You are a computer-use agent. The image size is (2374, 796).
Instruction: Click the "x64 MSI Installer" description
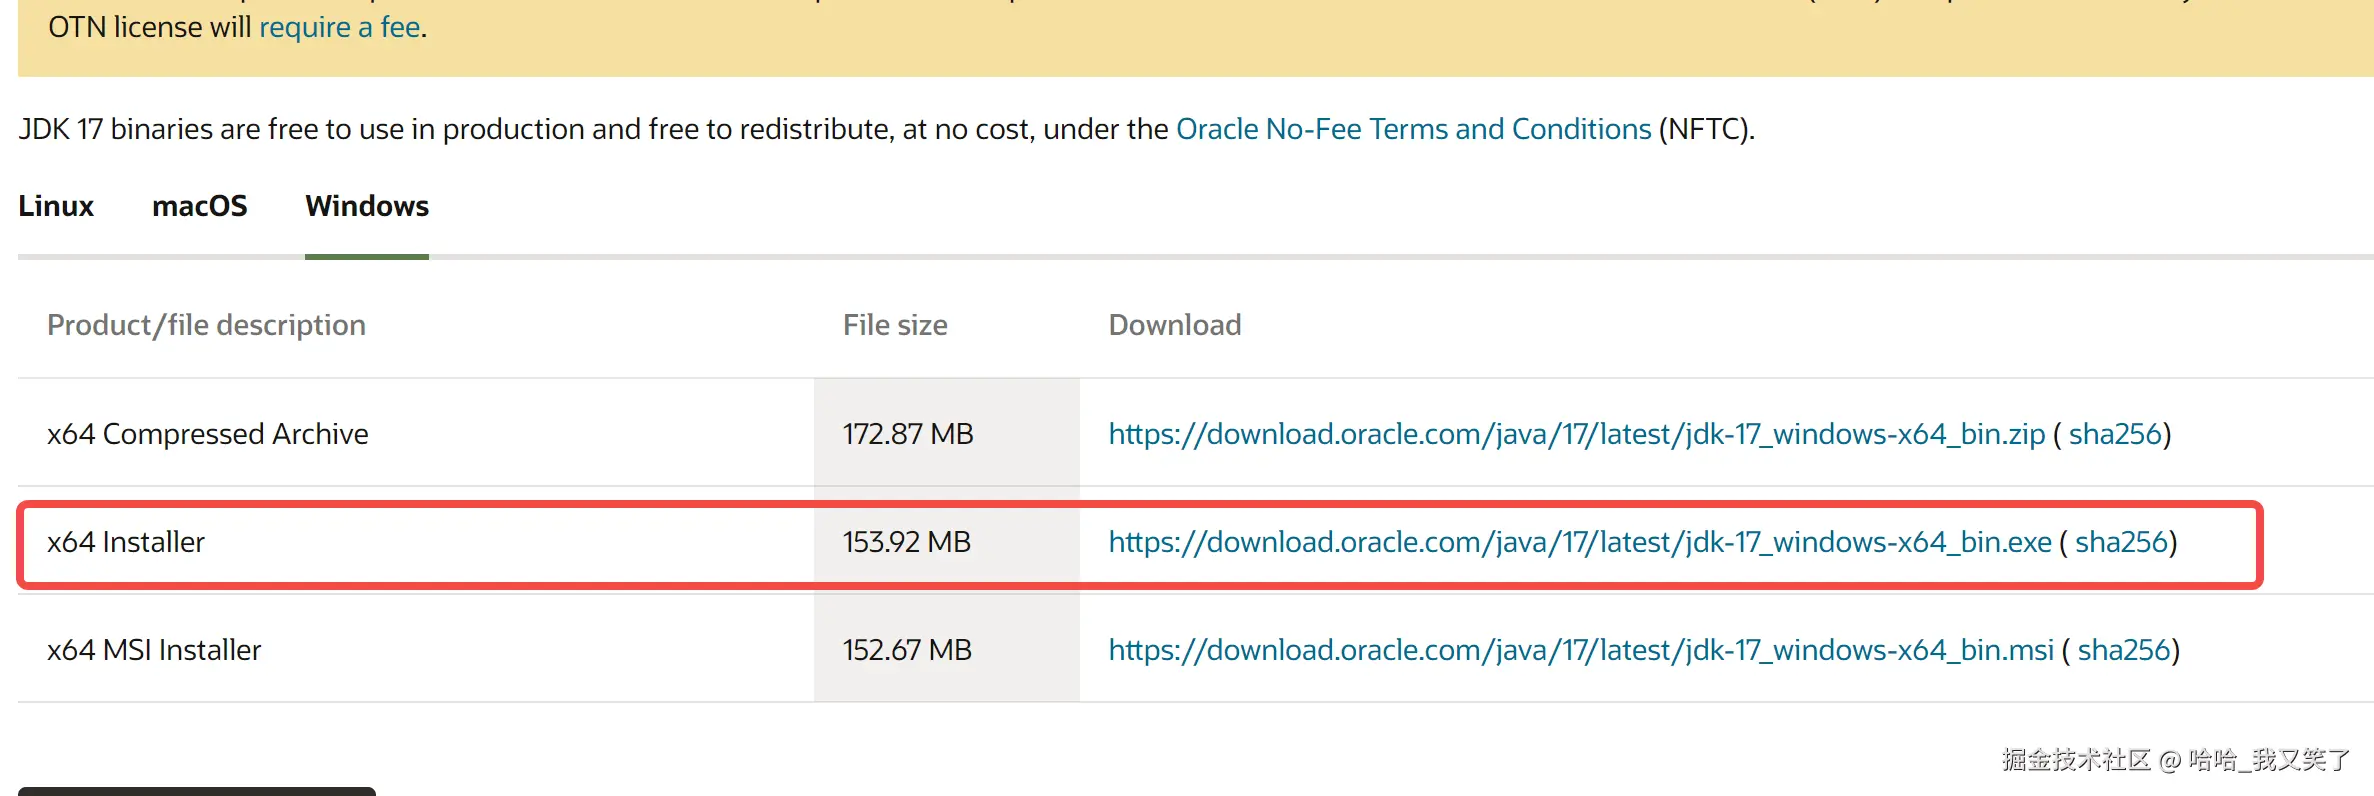[154, 650]
